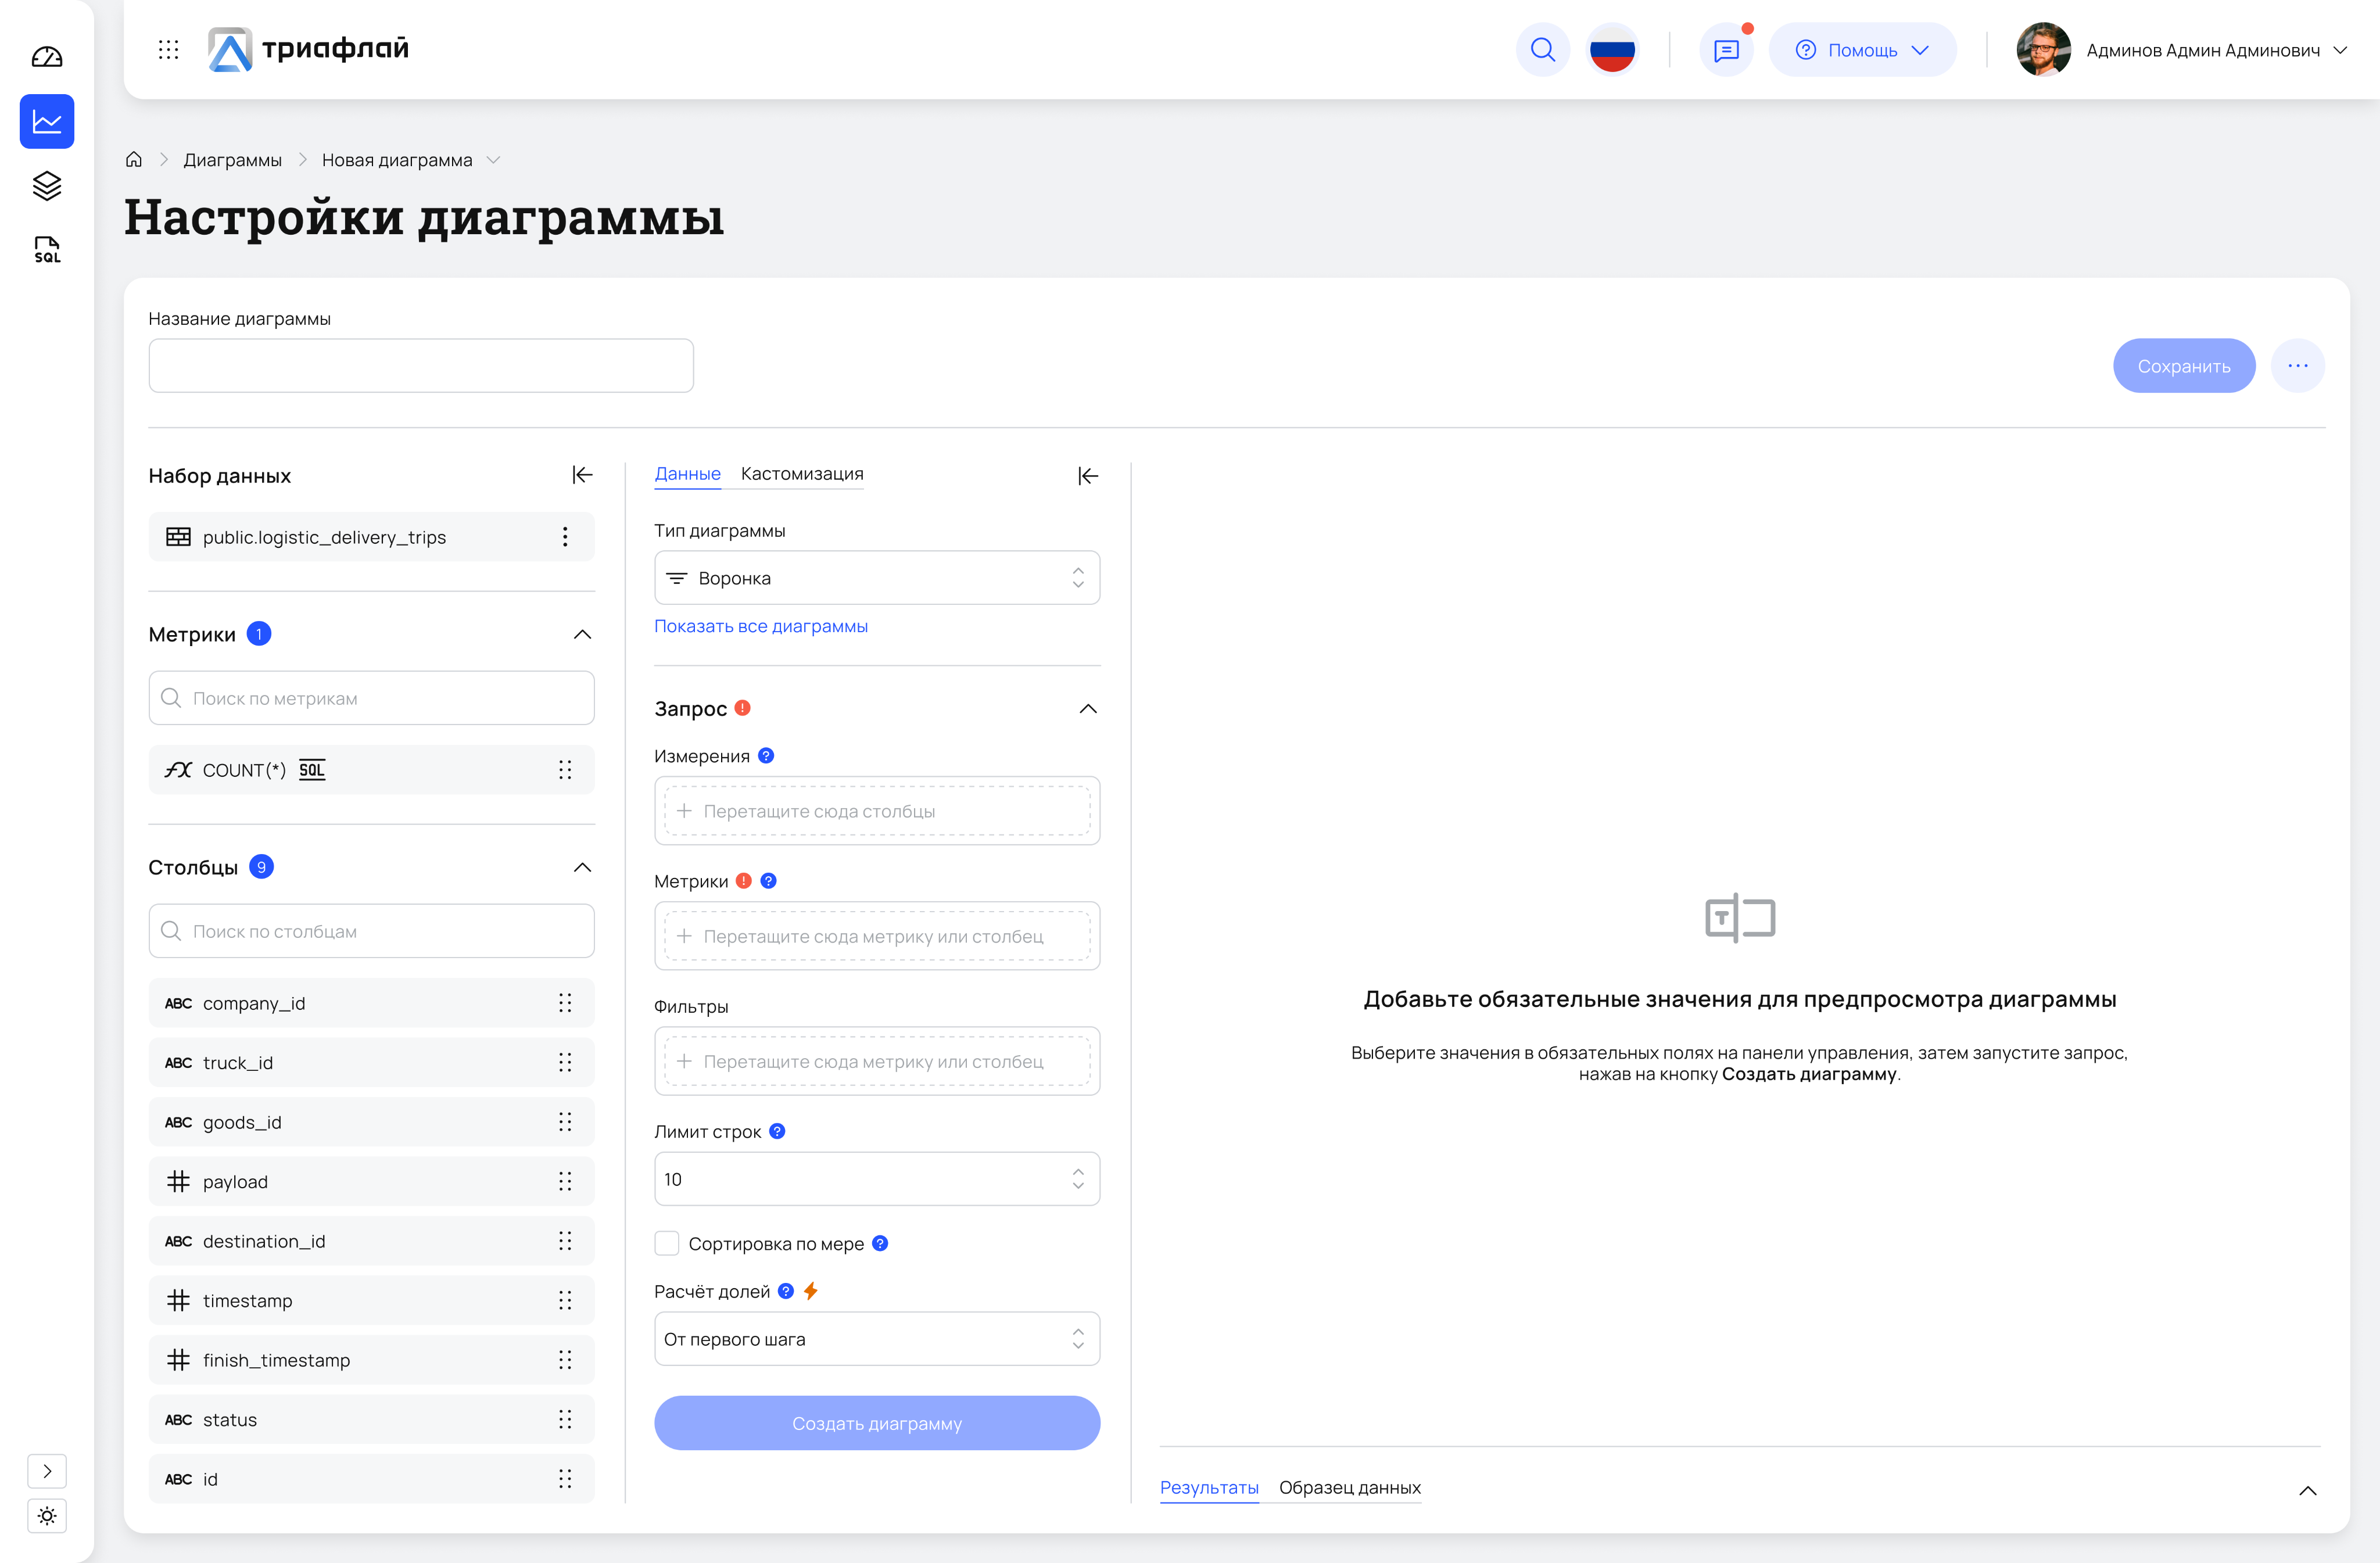Open the Образец данных tab
The image size is (2380, 1563).
(1349, 1487)
